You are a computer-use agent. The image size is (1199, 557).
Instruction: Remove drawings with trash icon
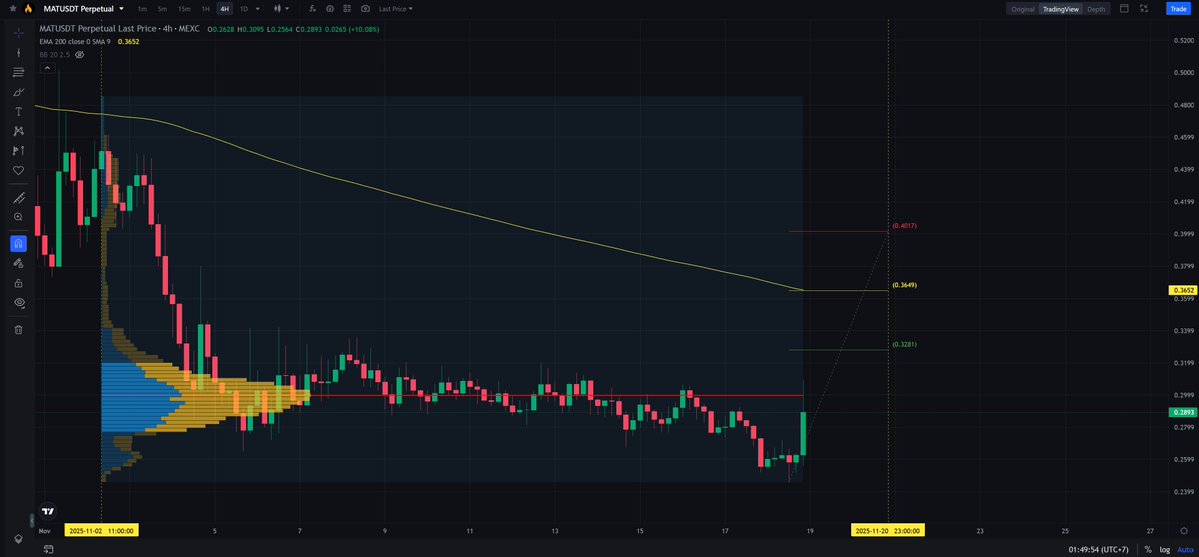pyautogui.click(x=19, y=330)
